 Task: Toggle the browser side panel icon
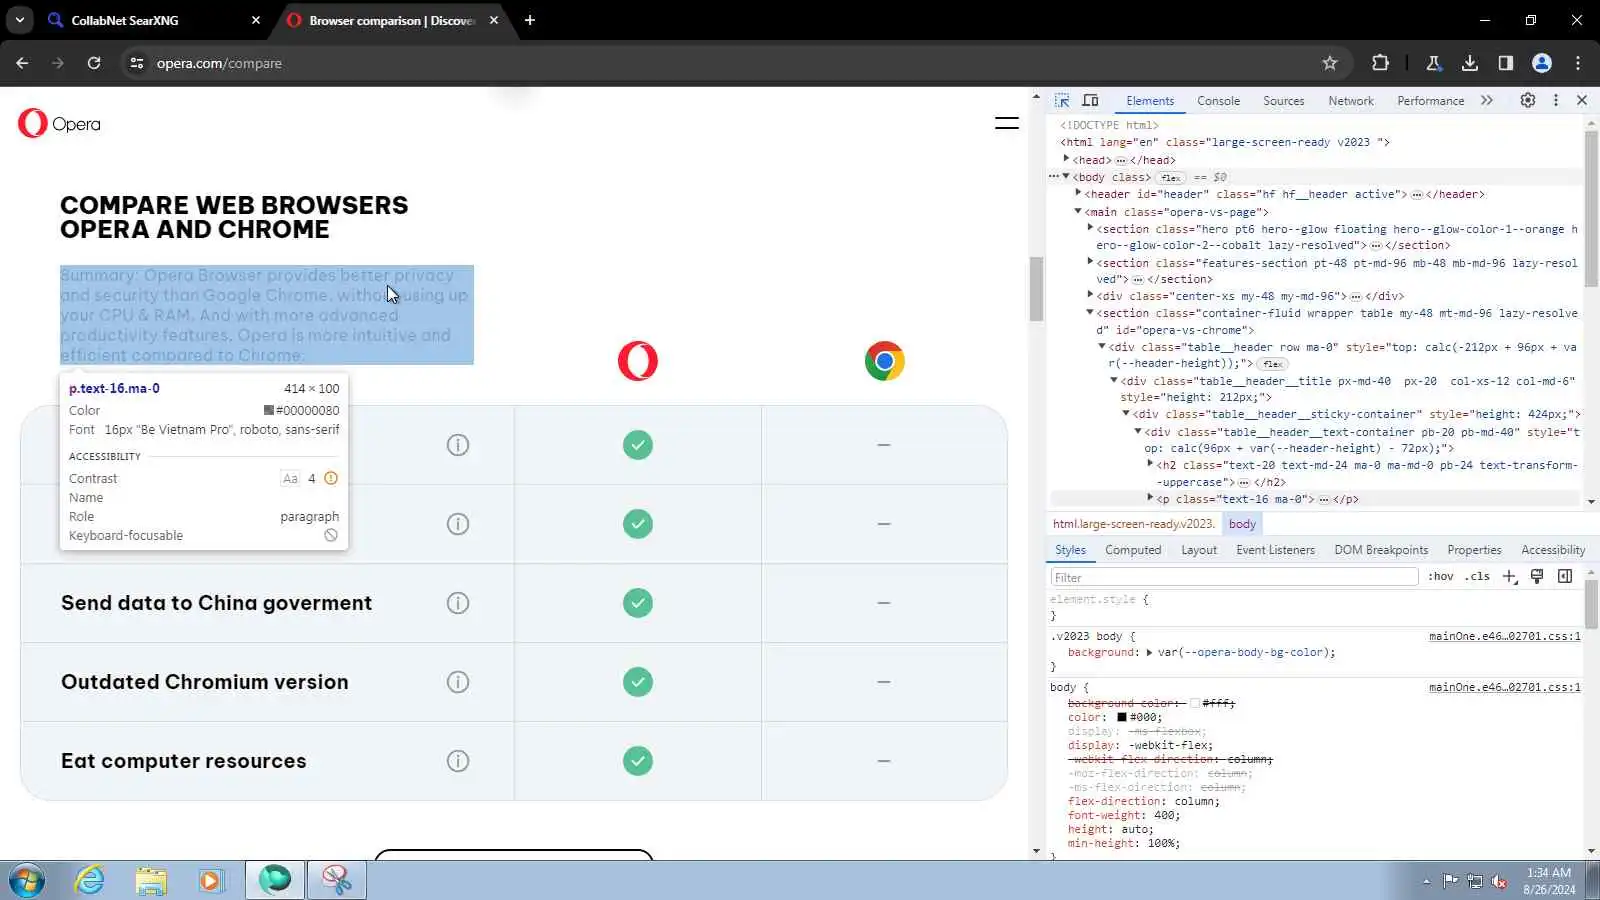pos(1505,63)
